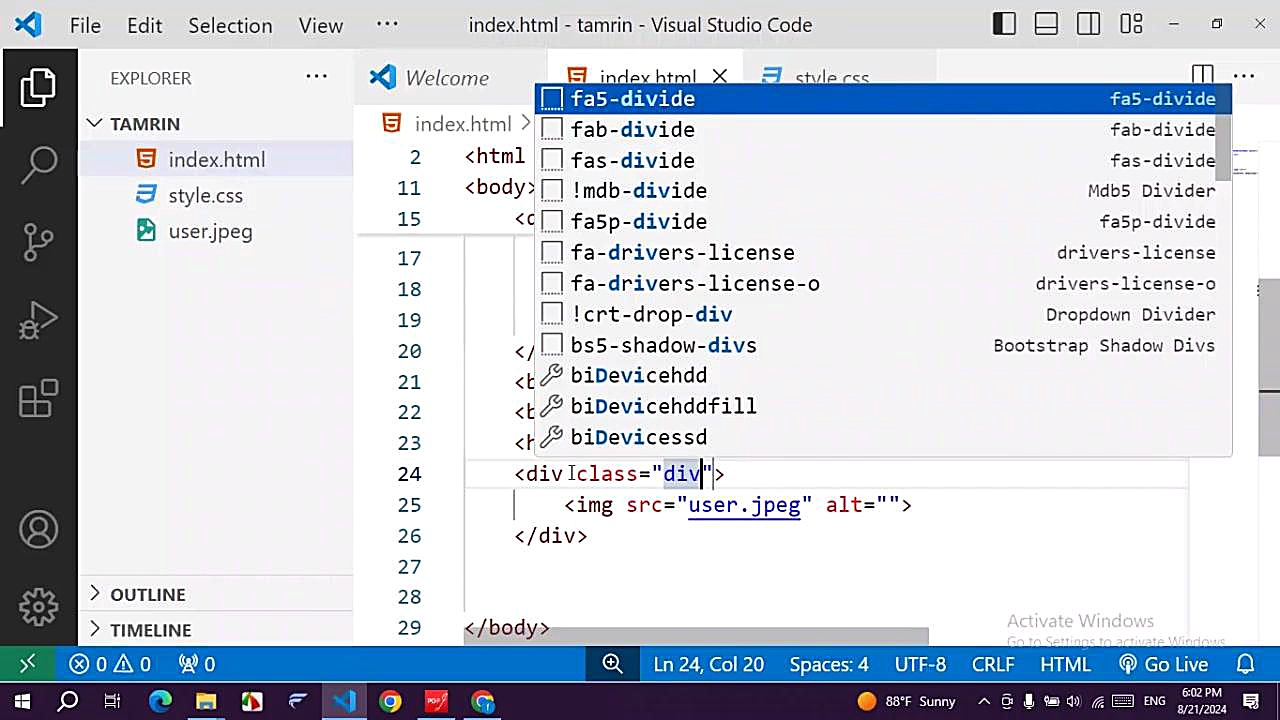
Task: Expand the OUTLINE section
Action: click(x=215, y=594)
